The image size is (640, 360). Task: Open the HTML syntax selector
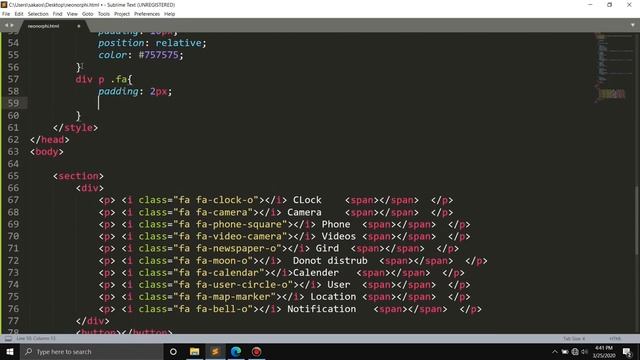(615, 338)
